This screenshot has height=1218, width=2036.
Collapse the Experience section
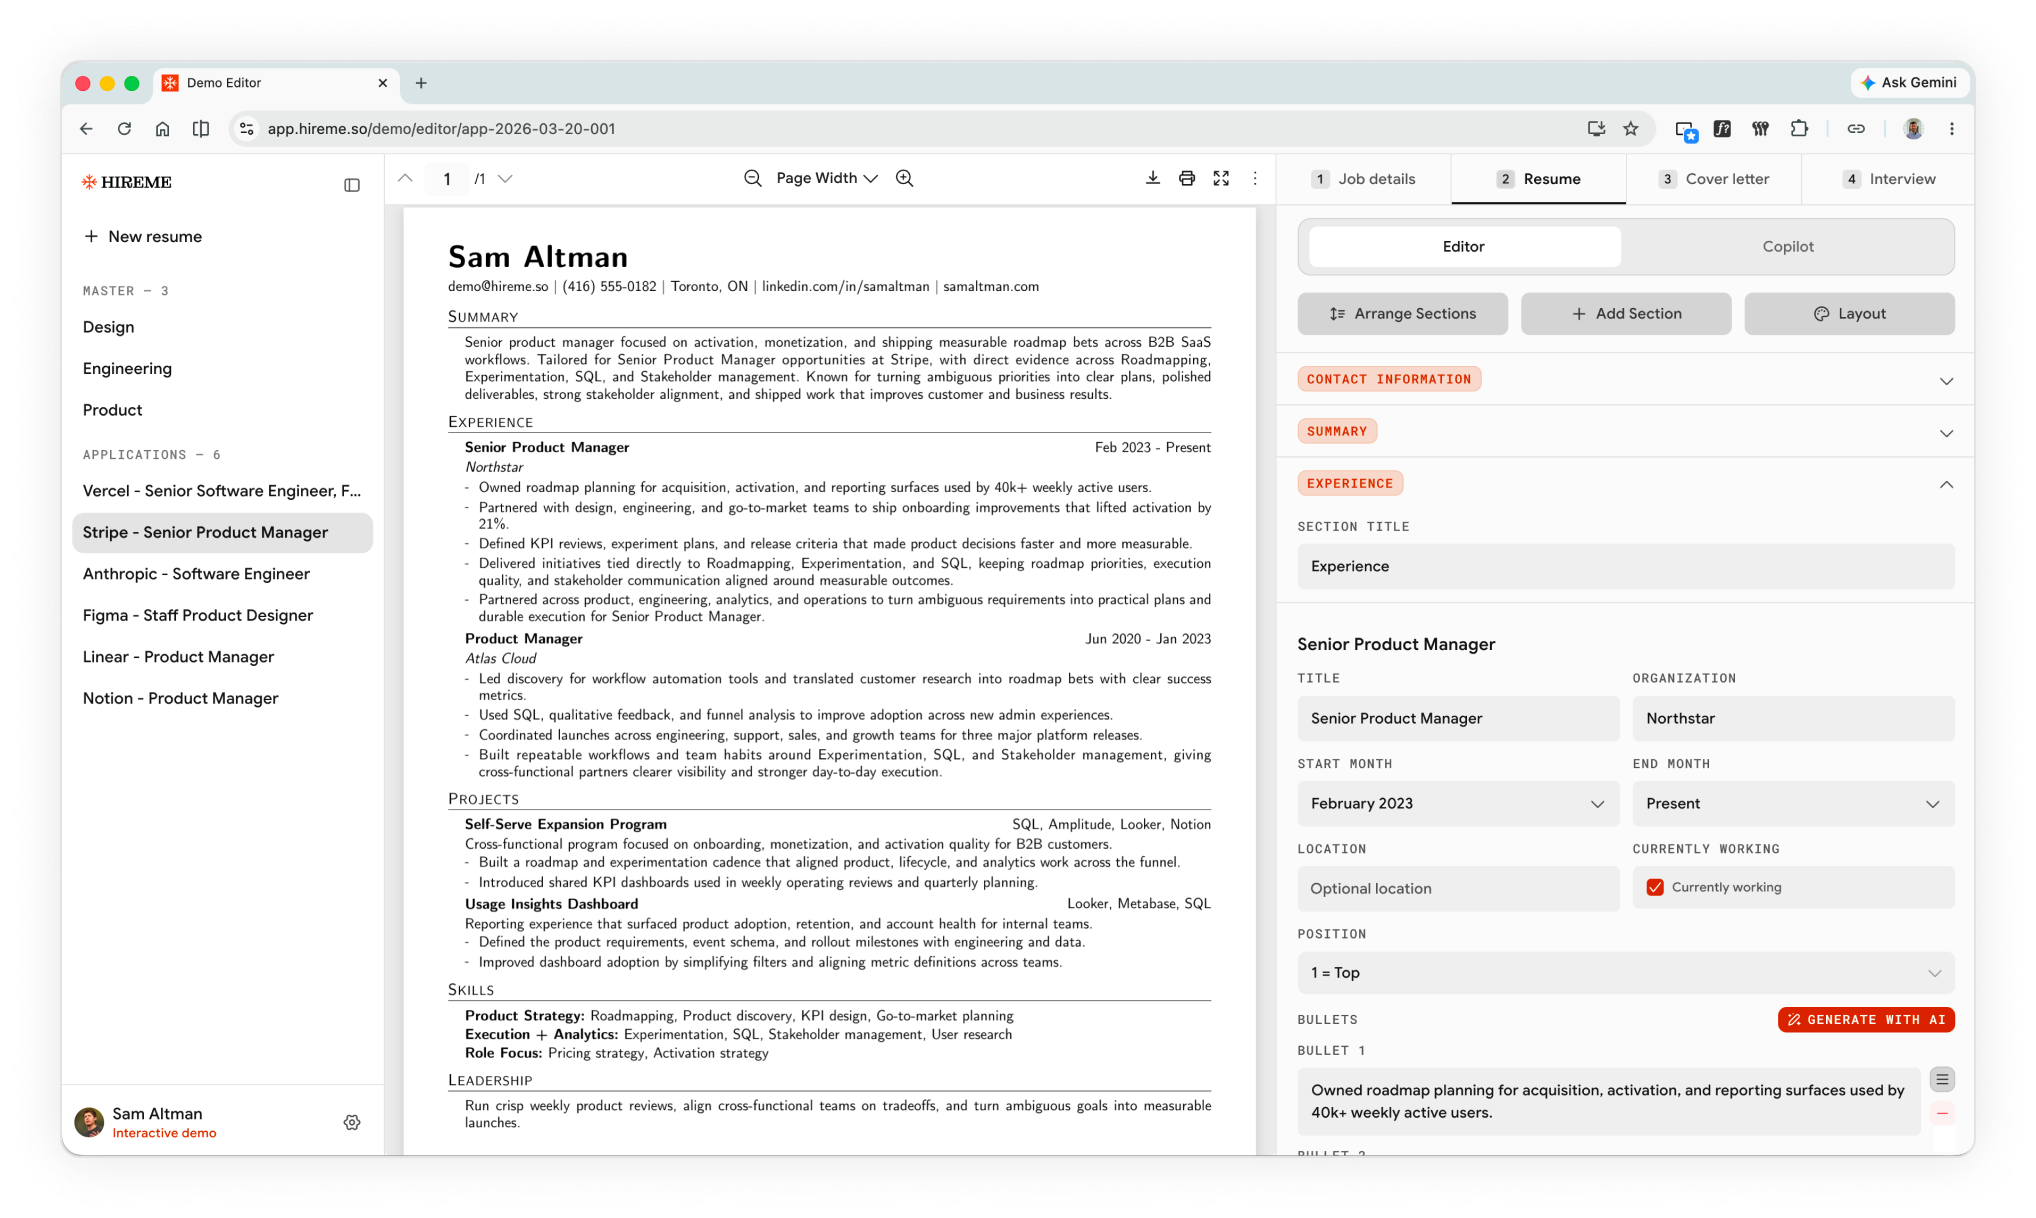(x=1946, y=485)
